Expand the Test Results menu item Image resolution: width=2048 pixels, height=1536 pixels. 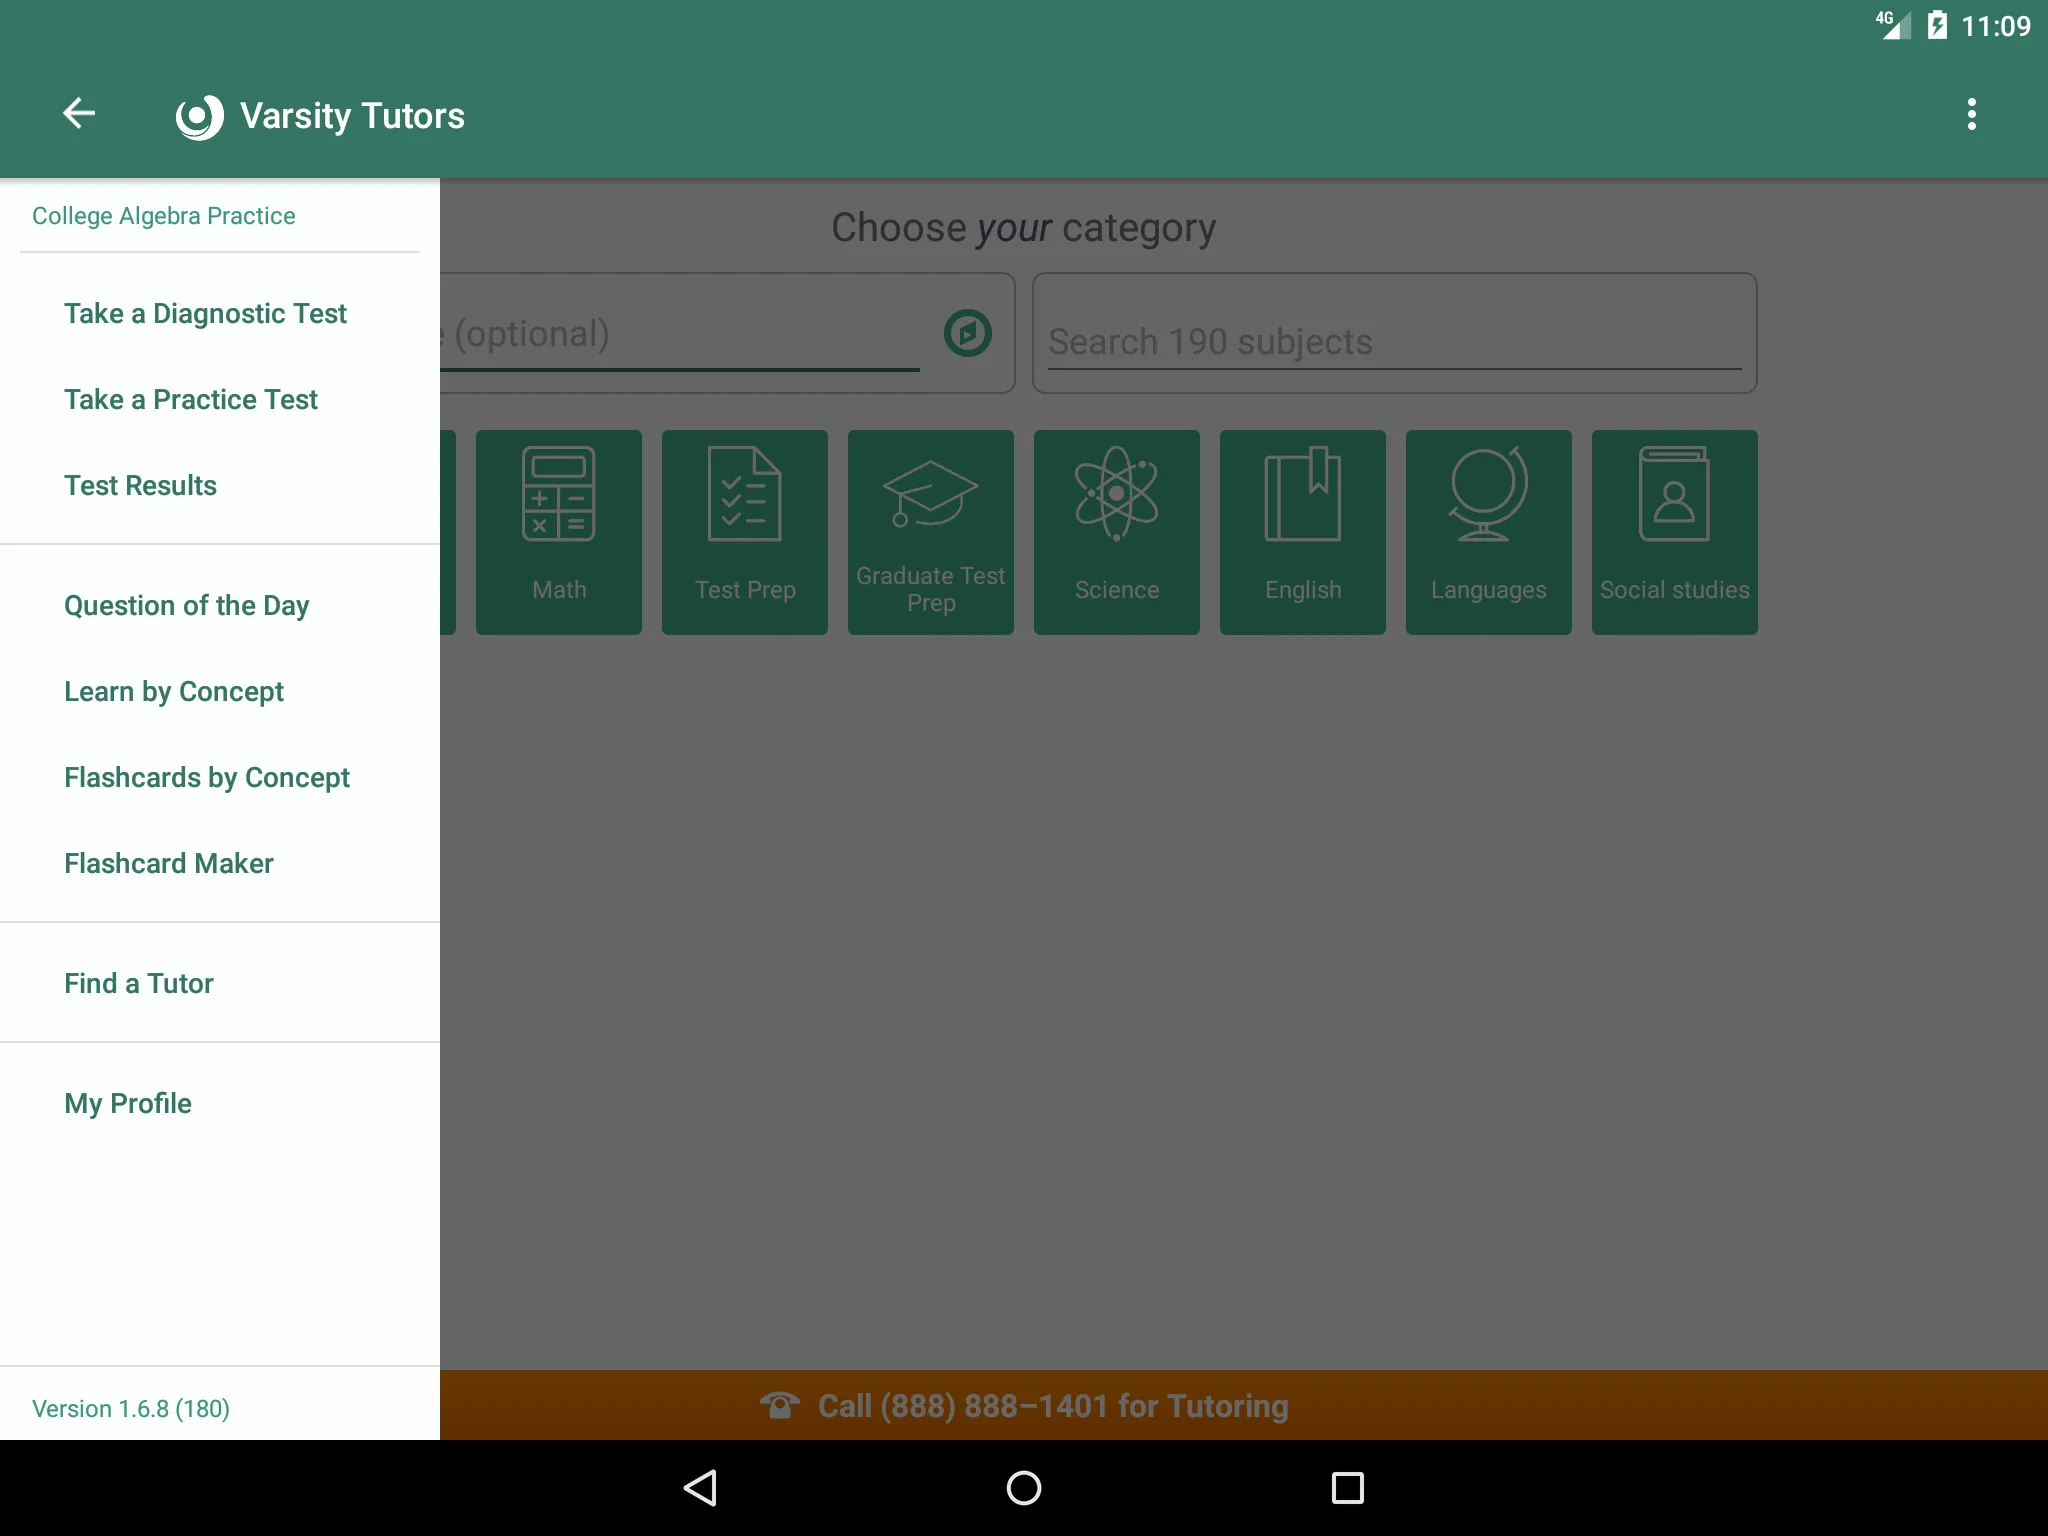tap(139, 484)
